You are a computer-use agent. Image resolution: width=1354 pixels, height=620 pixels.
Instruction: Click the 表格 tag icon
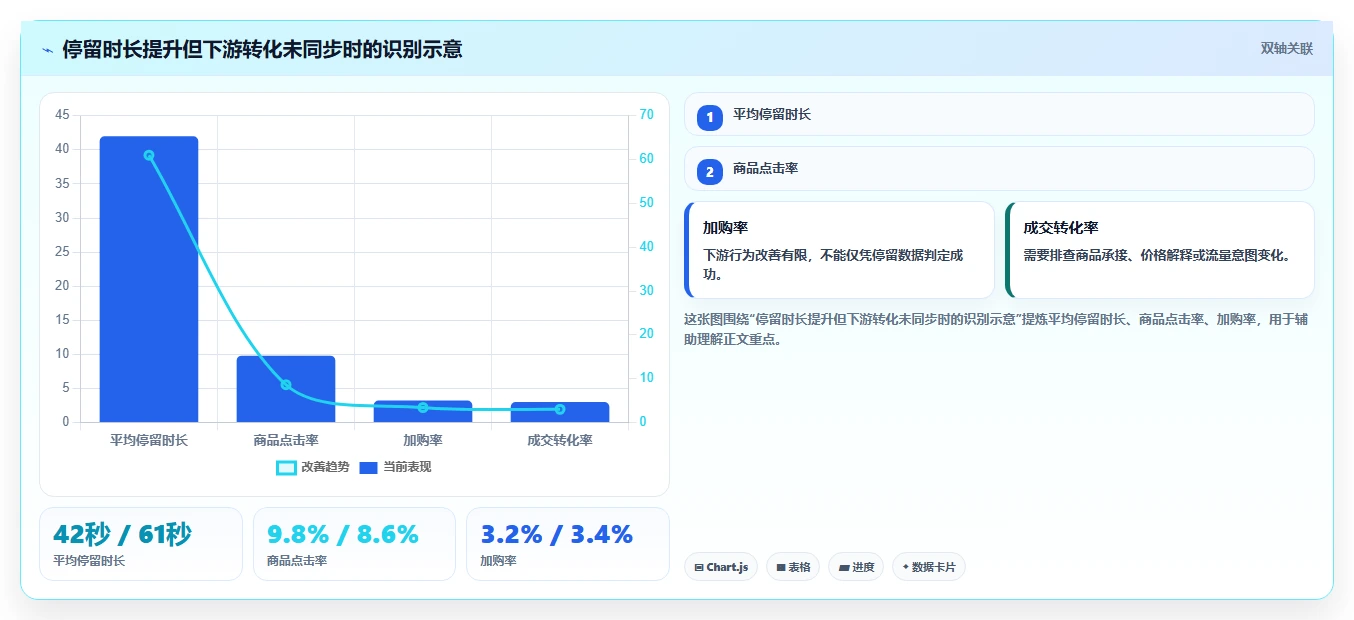coord(781,568)
